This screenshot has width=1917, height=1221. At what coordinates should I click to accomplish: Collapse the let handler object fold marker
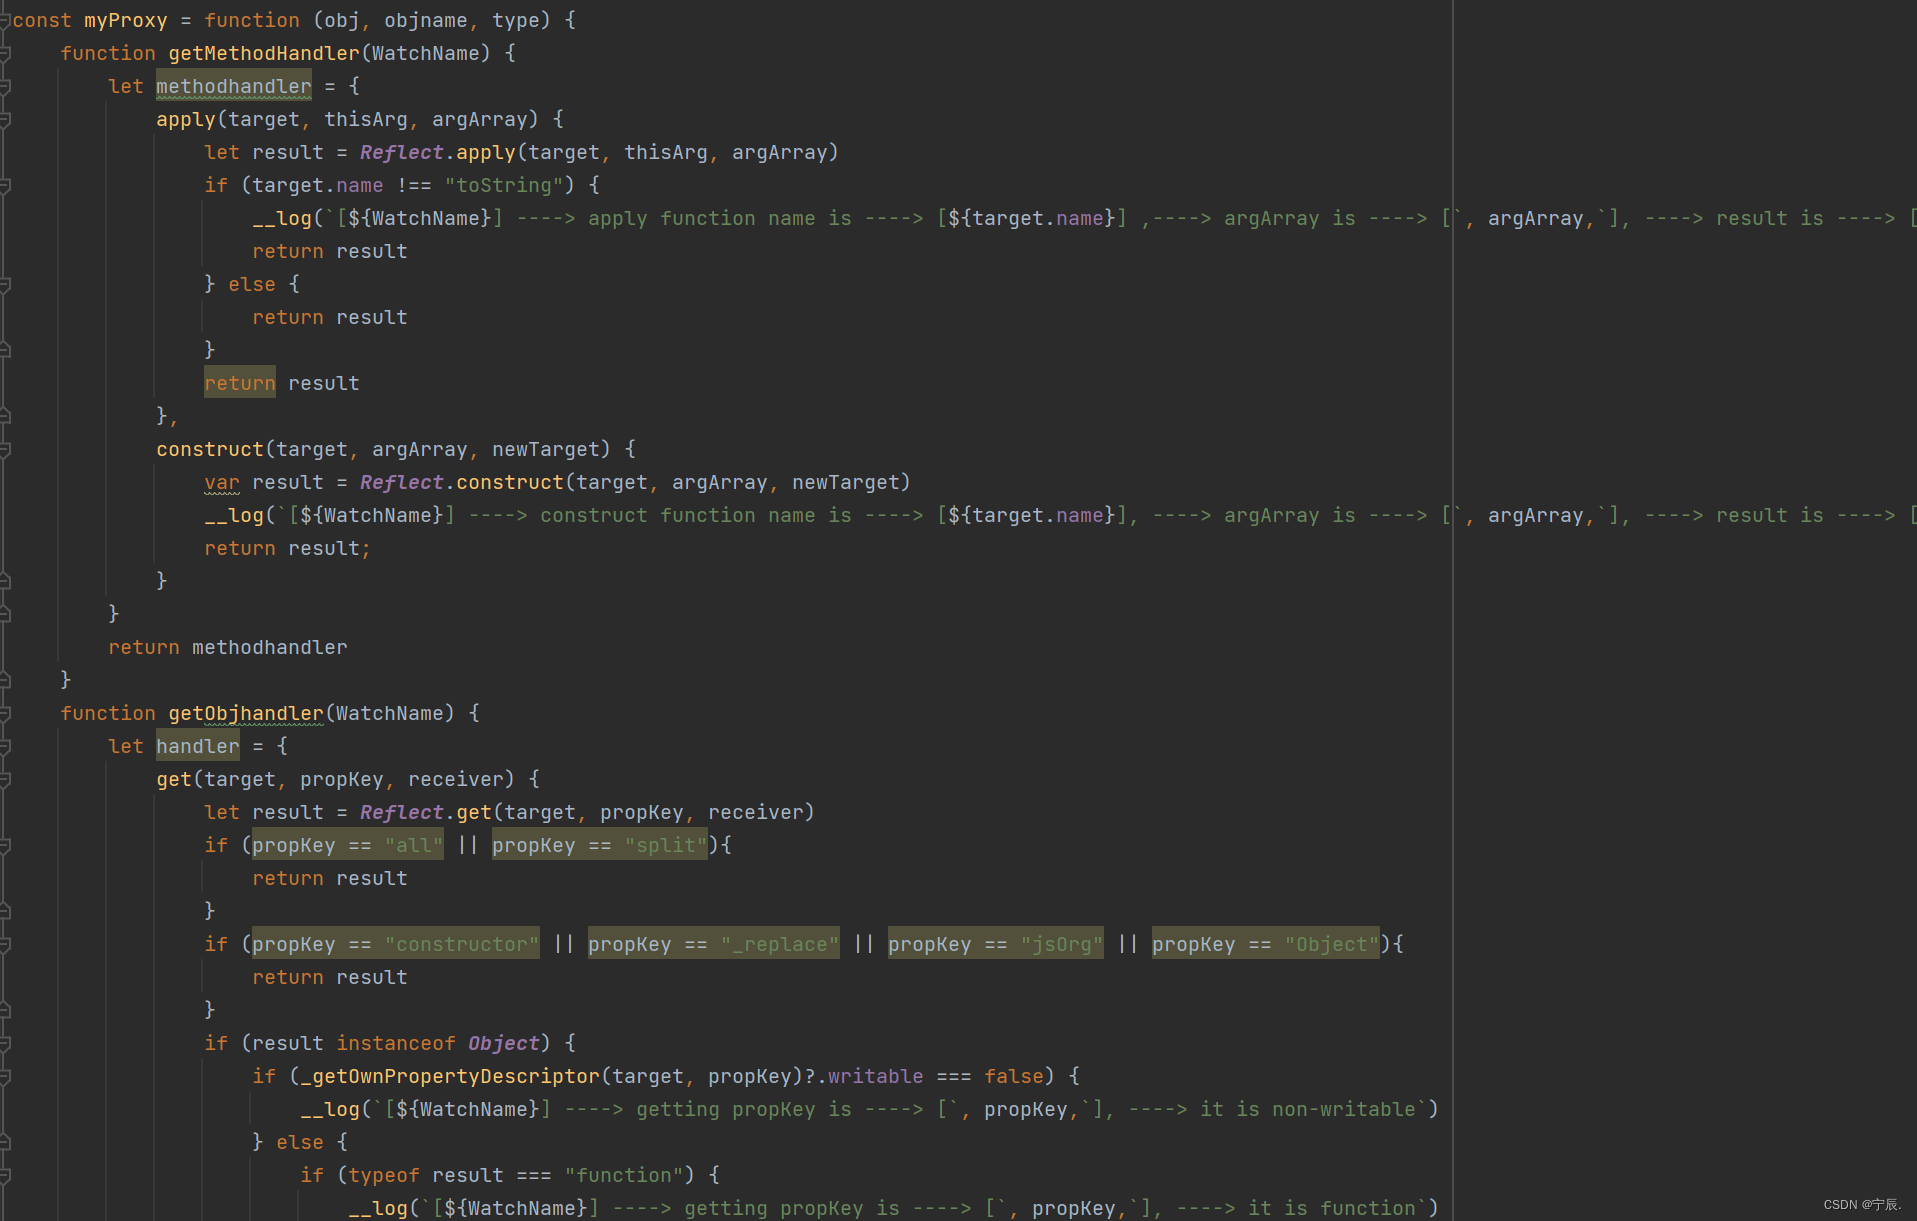(x=5, y=746)
